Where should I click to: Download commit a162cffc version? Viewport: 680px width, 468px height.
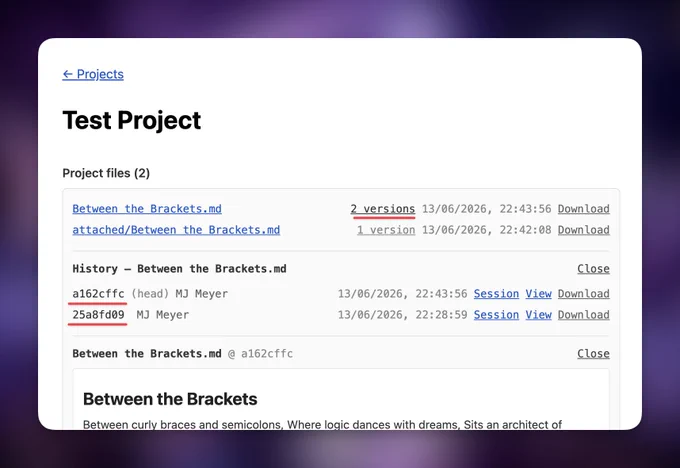584,294
